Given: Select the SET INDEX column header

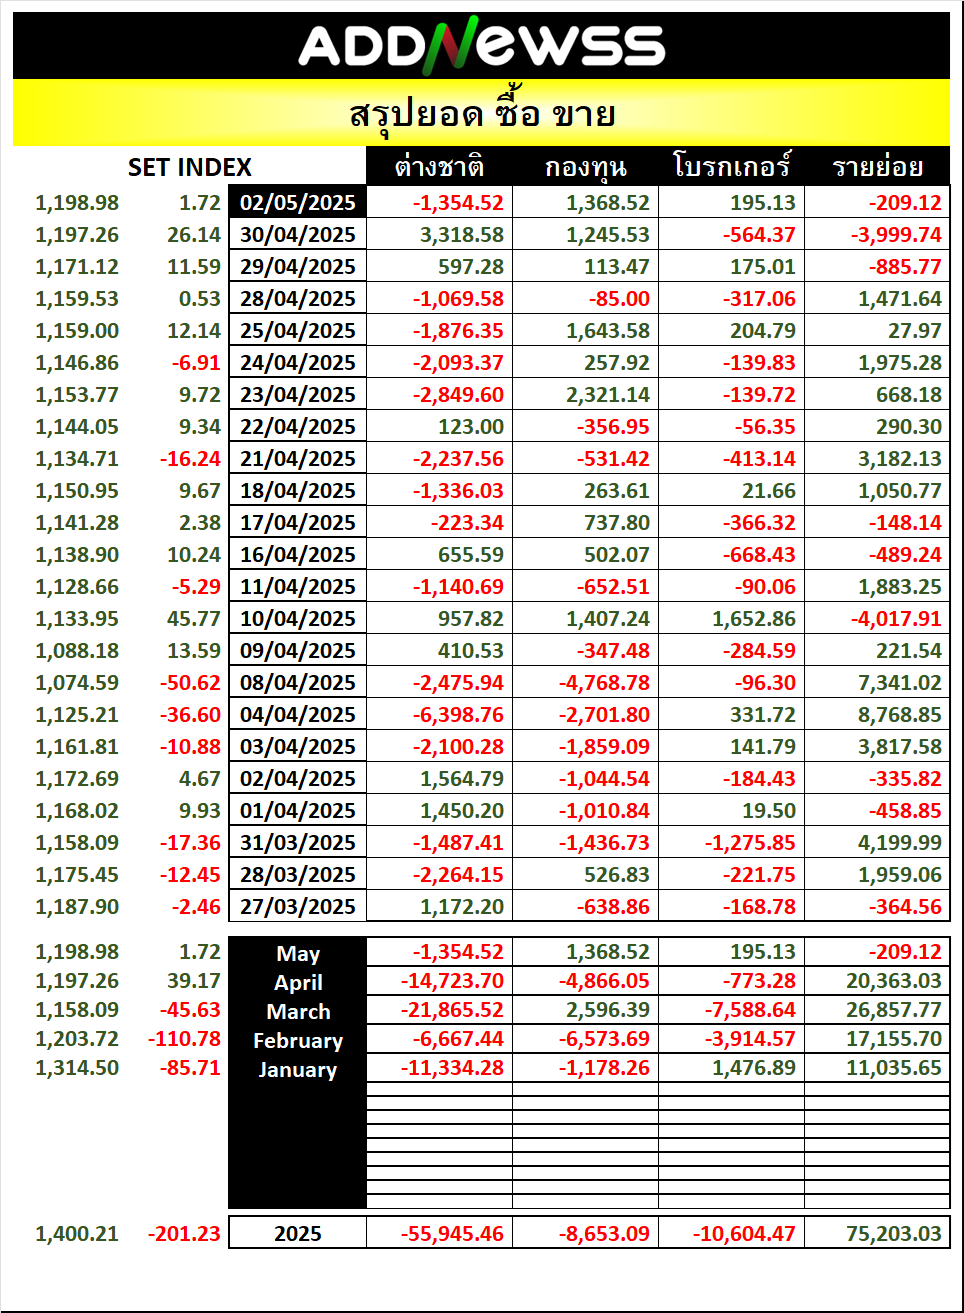Looking at the screenshot, I should [190, 167].
